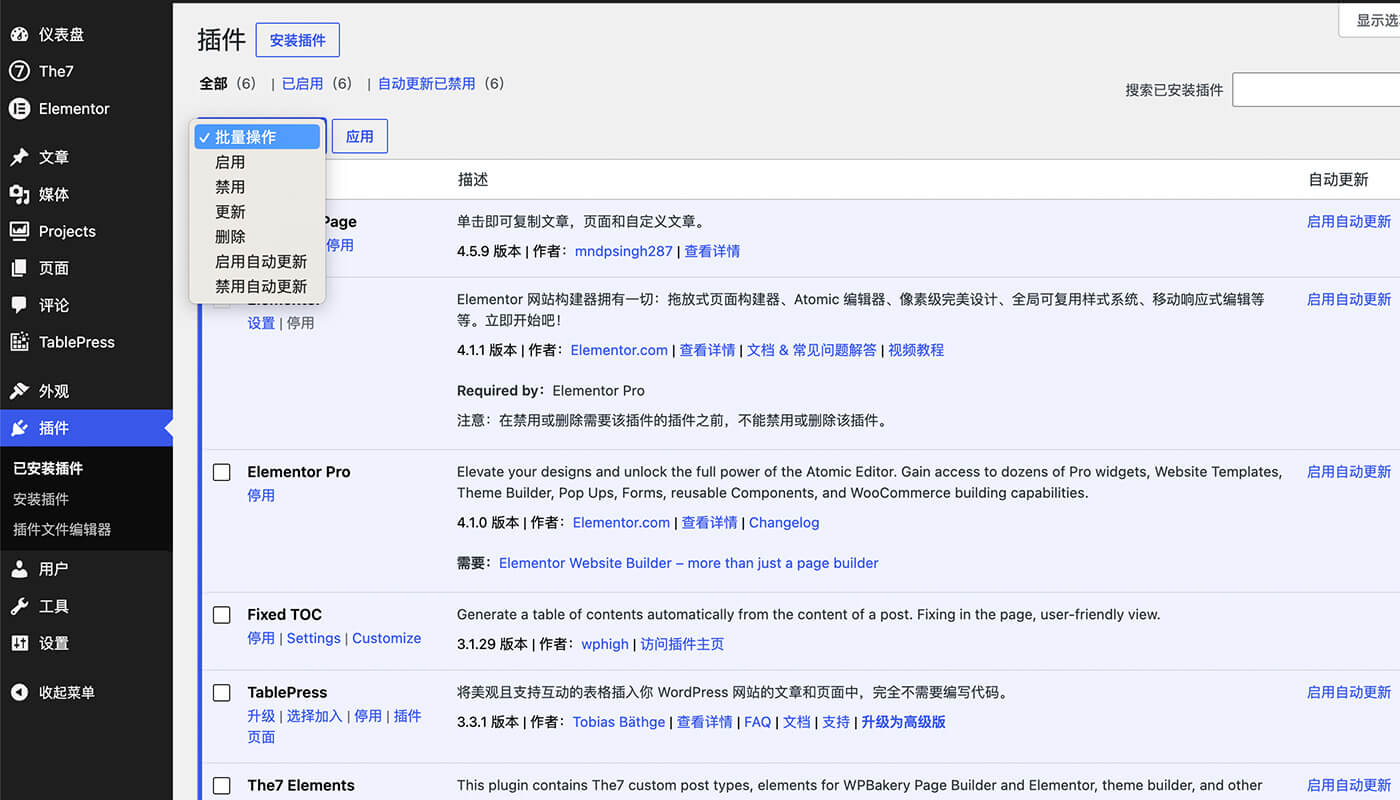The width and height of the screenshot is (1400, 800).
Task: Open the 显示选项 screen options button
Action: (x=1370, y=21)
